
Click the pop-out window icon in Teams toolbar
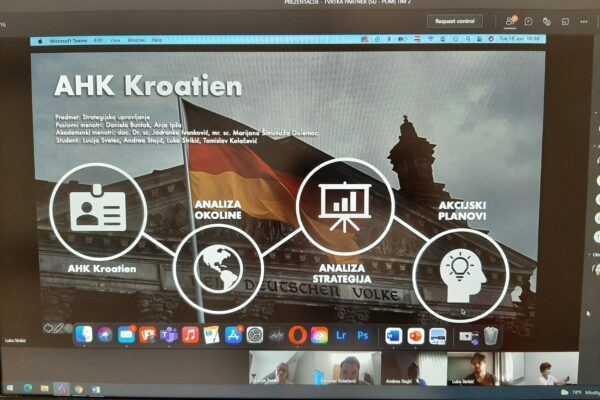click(565, 21)
